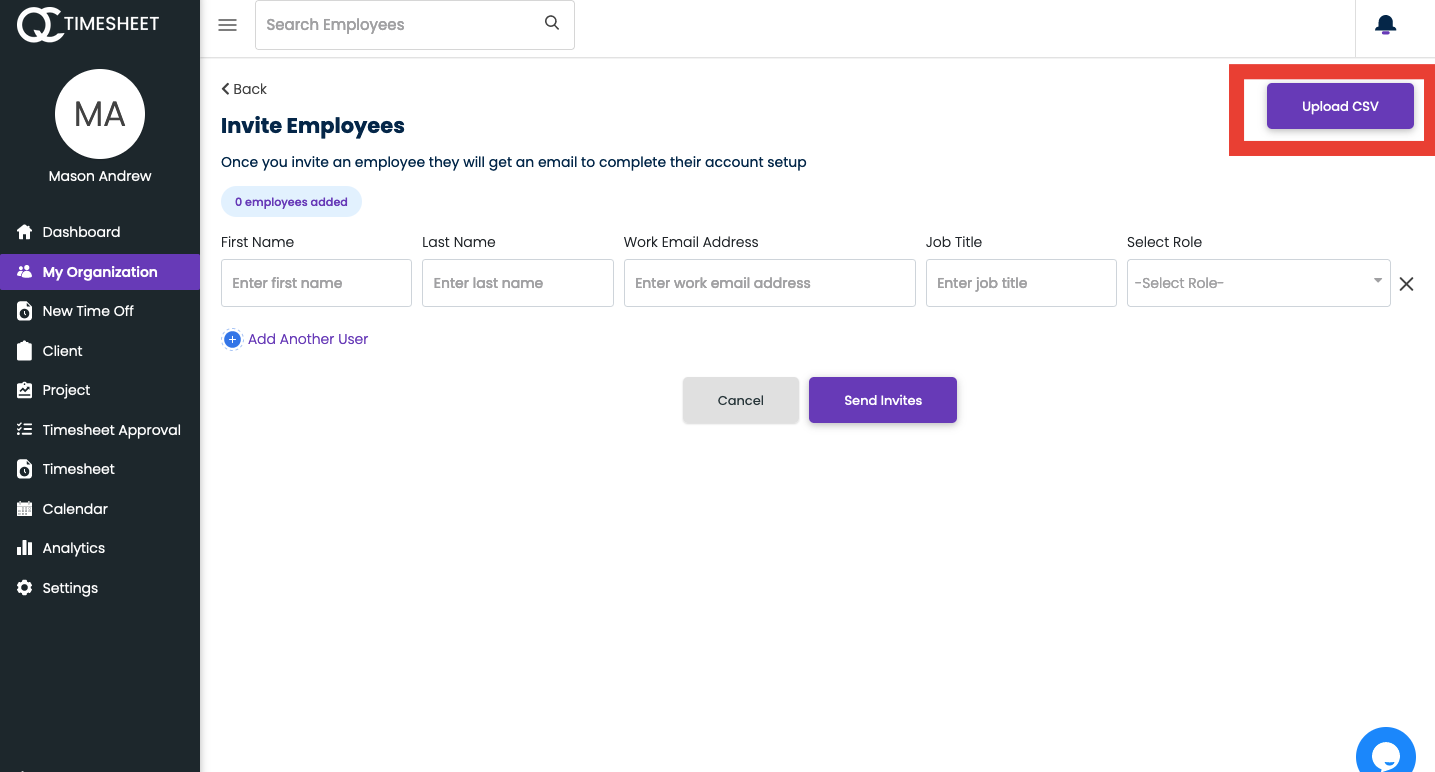Open the Timesheet Approval icon
The image size is (1435, 772).
(23, 429)
